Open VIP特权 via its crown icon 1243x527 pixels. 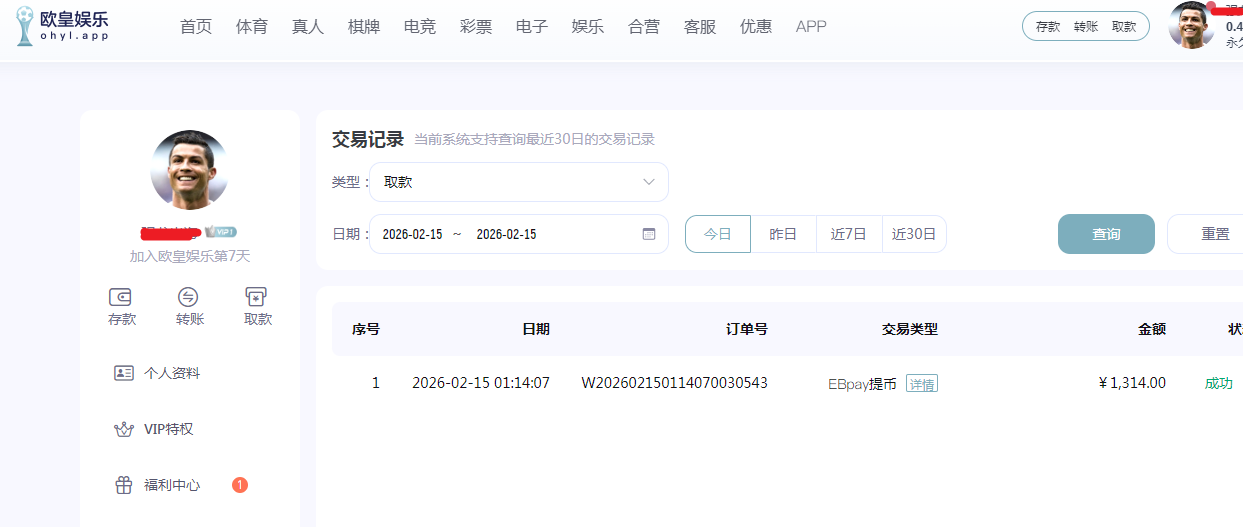[124, 429]
